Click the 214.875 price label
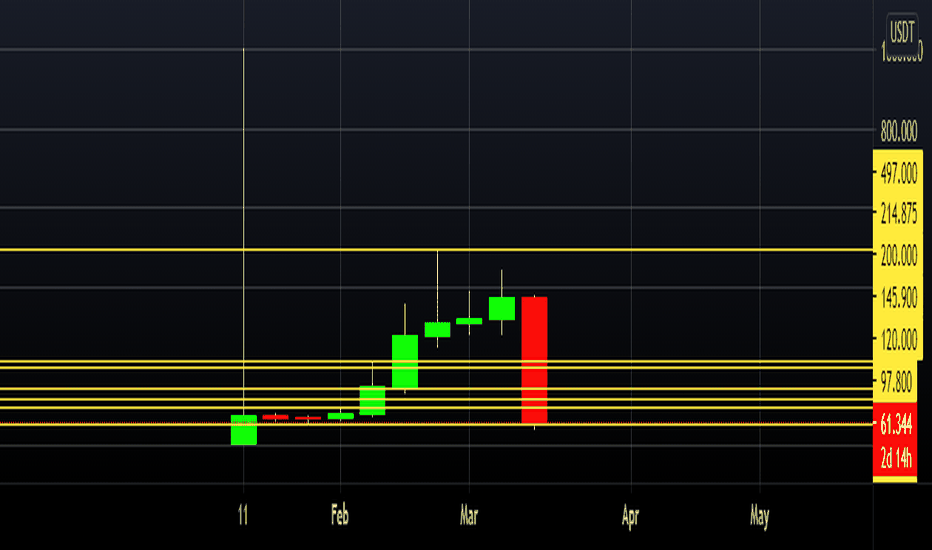The image size is (932, 550). [x=899, y=213]
